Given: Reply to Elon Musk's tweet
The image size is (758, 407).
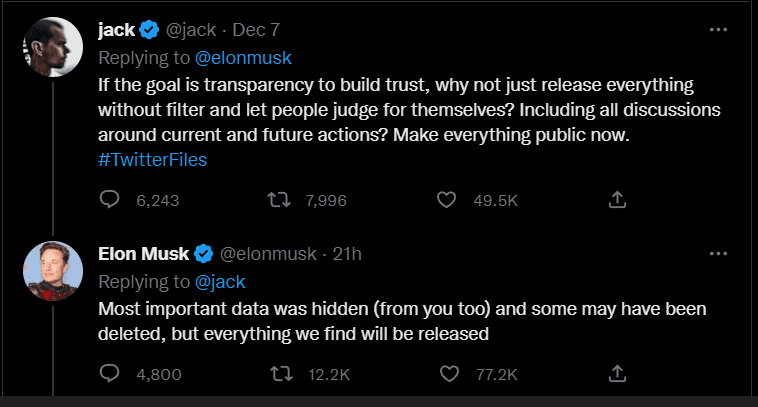Looking at the screenshot, I should [111, 374].
